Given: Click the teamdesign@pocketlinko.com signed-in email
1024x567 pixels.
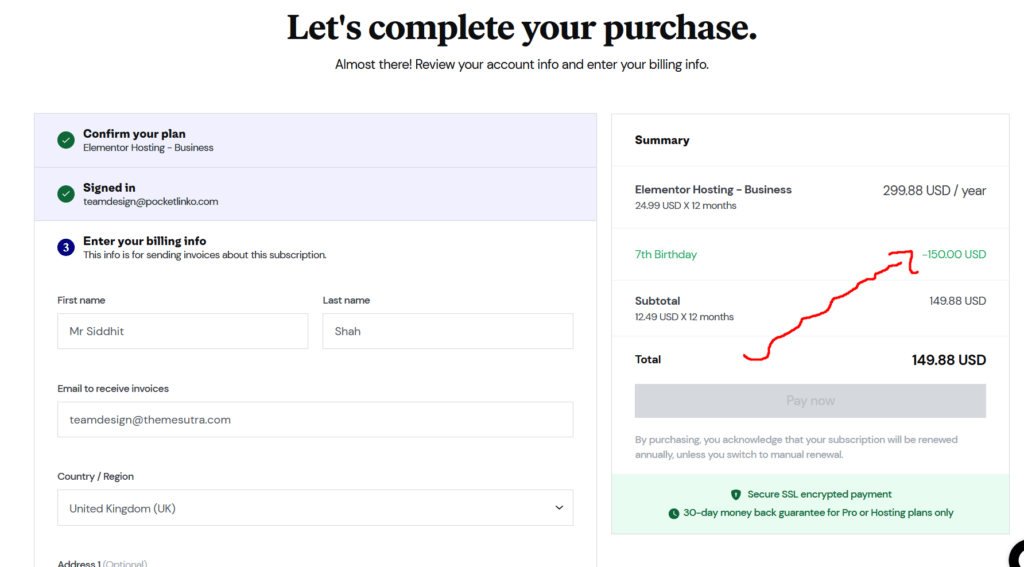Looking at the screenshot, I should click(150, 202).
